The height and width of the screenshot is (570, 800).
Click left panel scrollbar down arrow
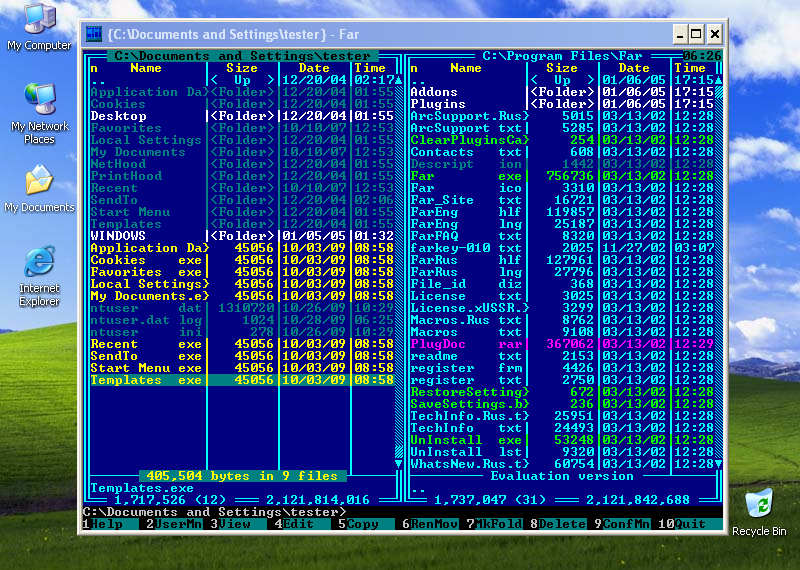coord(398,464)
